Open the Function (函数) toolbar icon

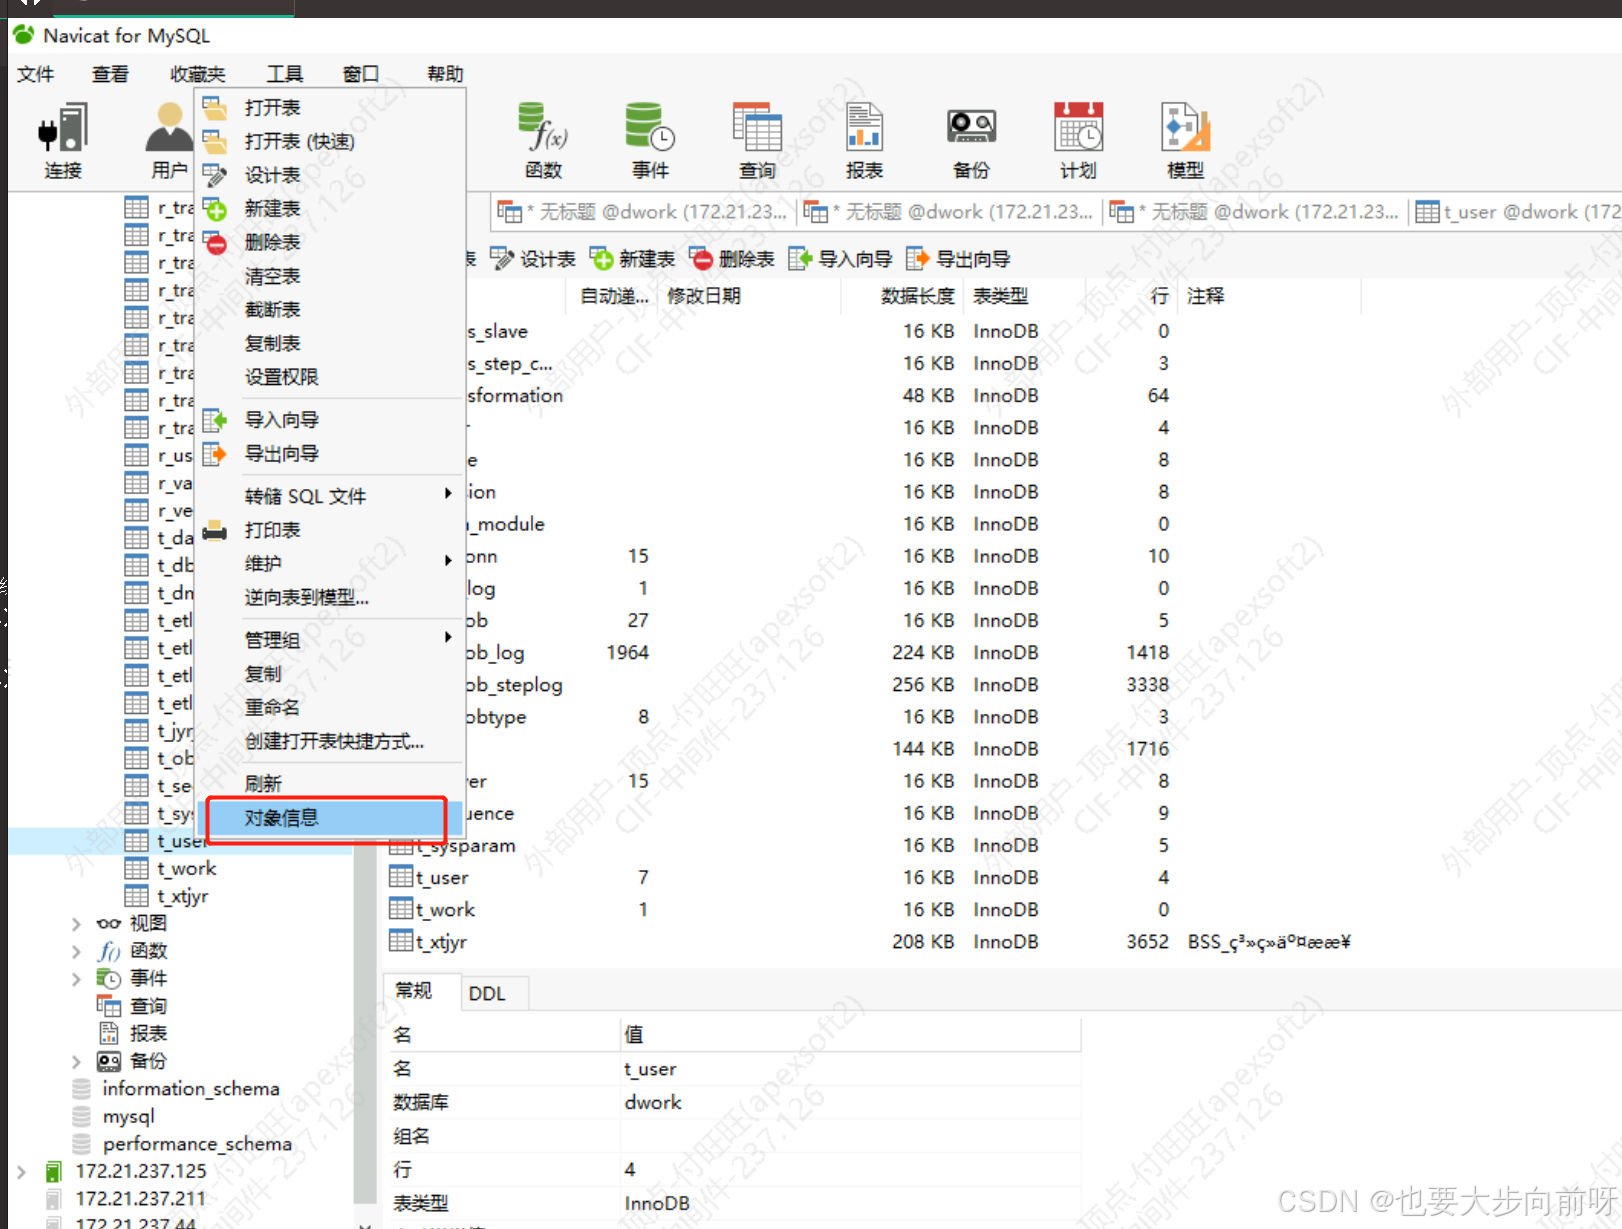click(x=544, y=140)
